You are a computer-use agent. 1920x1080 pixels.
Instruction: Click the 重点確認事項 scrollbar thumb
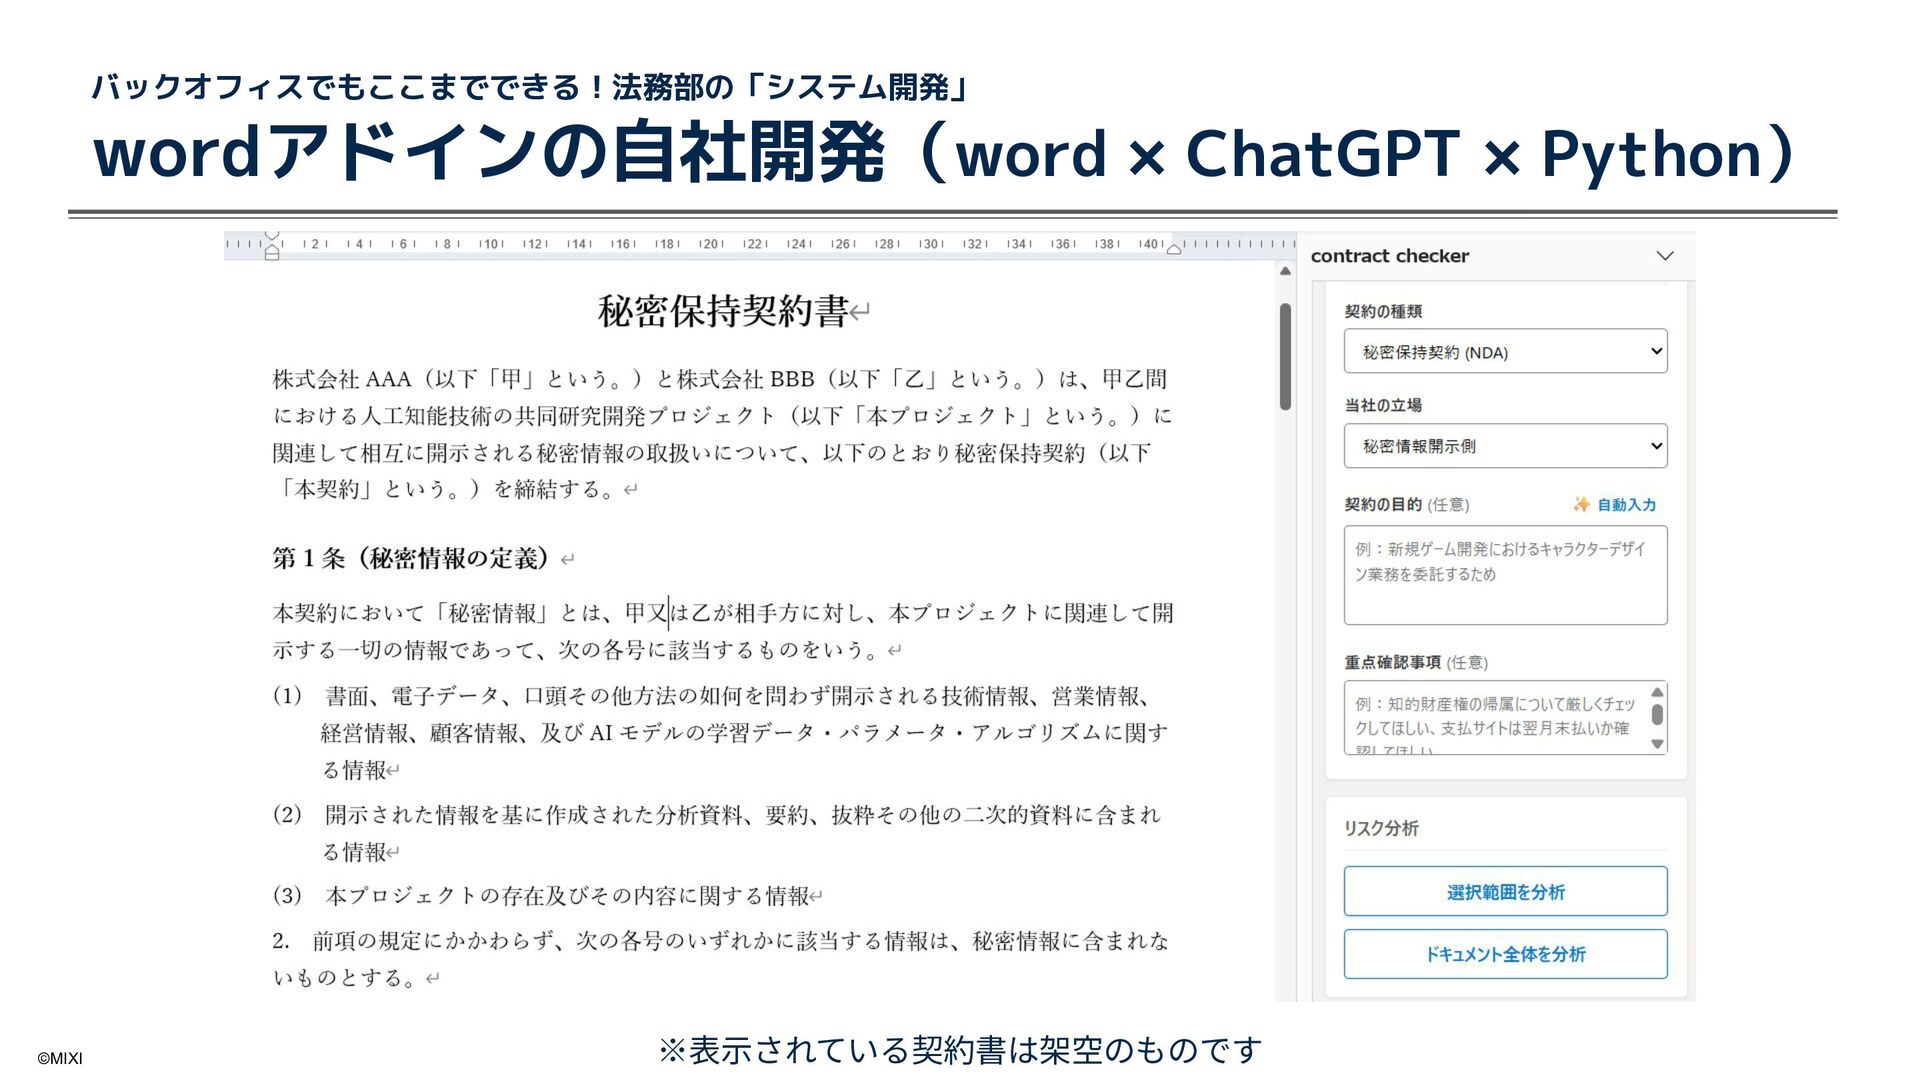click(x=1657, y=715)
